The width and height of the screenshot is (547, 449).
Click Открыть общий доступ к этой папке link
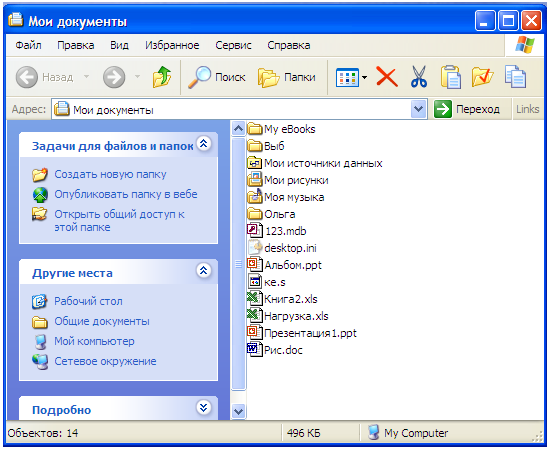click(119, 221)
